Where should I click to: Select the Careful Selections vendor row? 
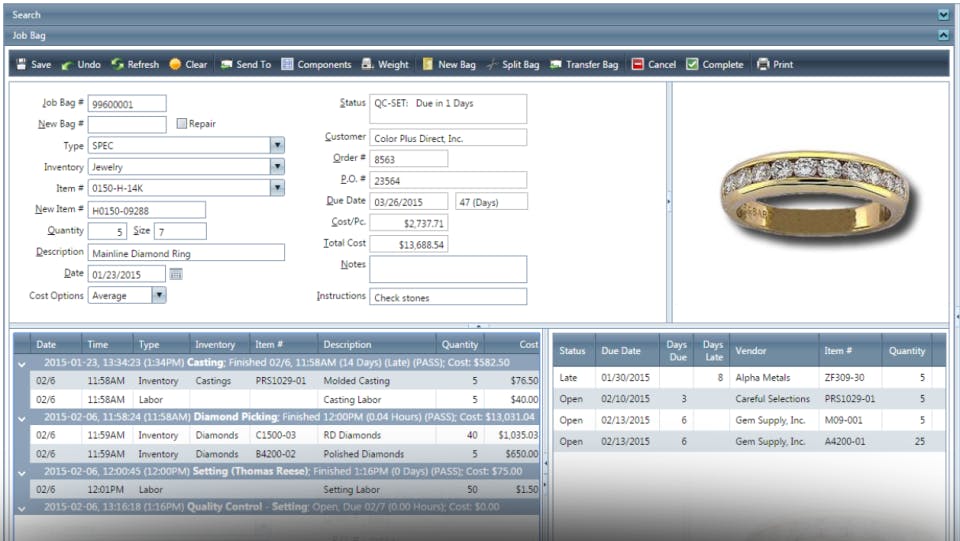click(749, 398)
